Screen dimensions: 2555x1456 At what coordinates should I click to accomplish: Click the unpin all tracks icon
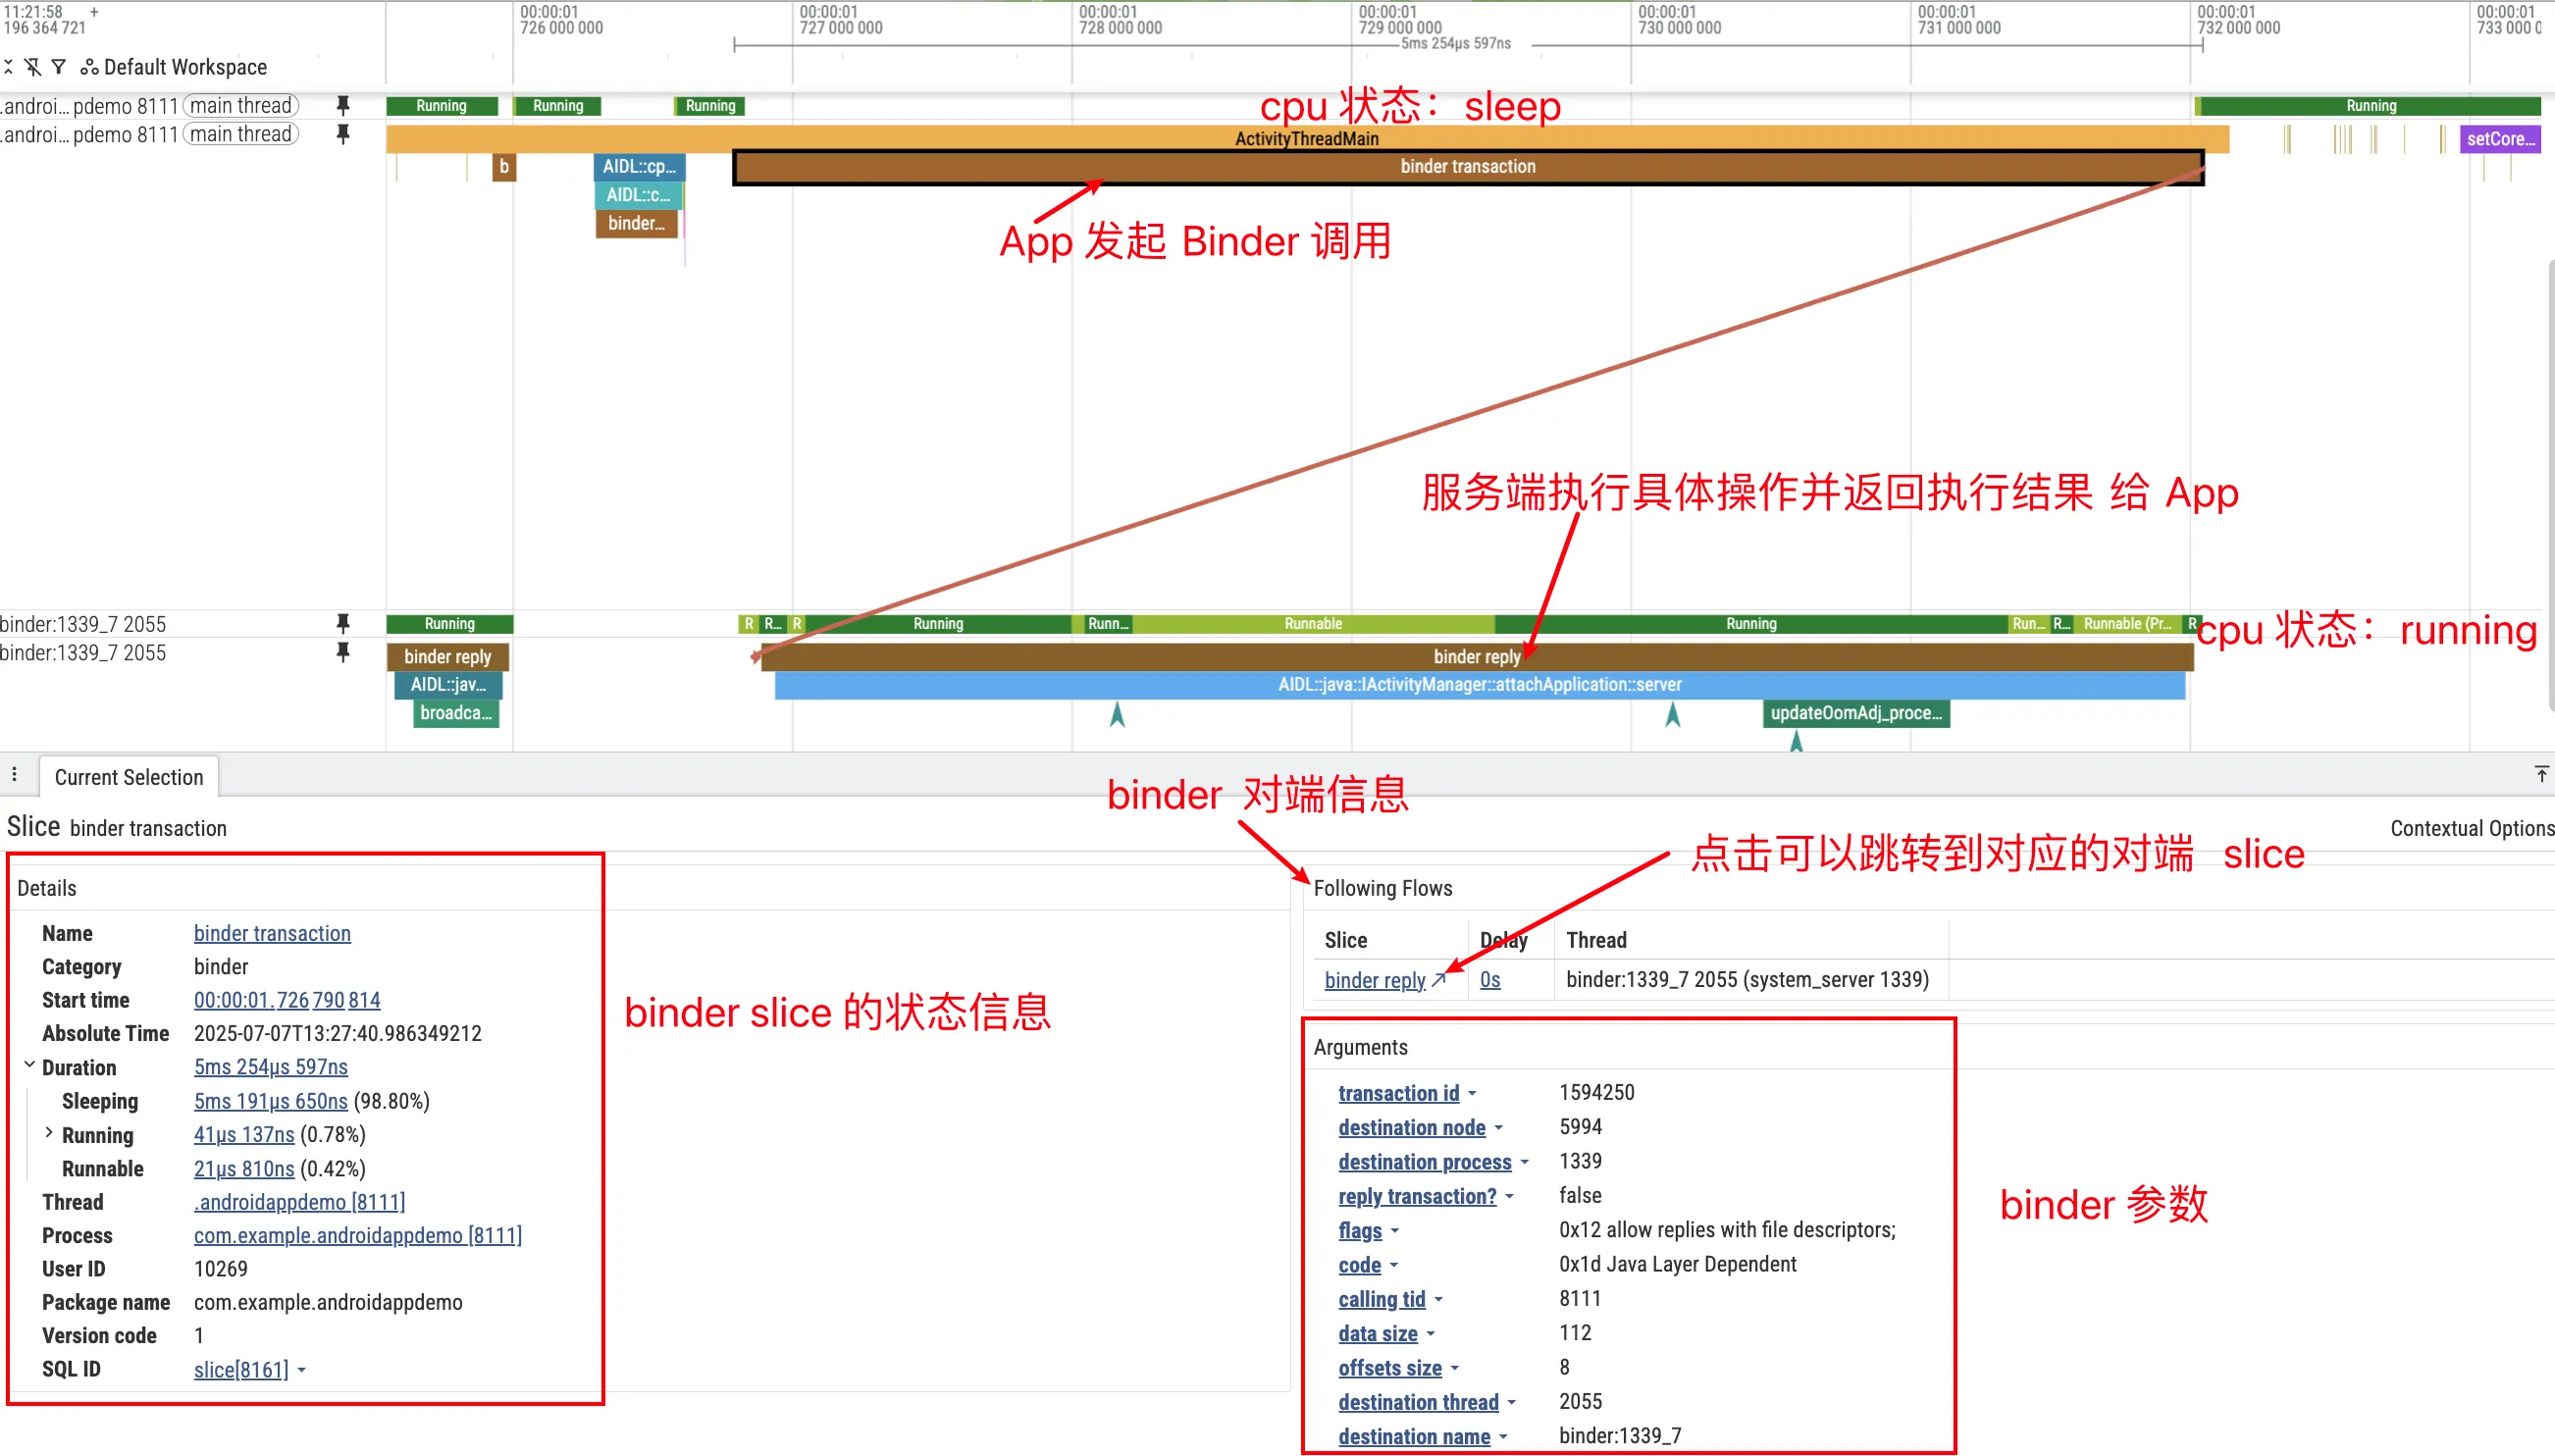coord(33,67)
